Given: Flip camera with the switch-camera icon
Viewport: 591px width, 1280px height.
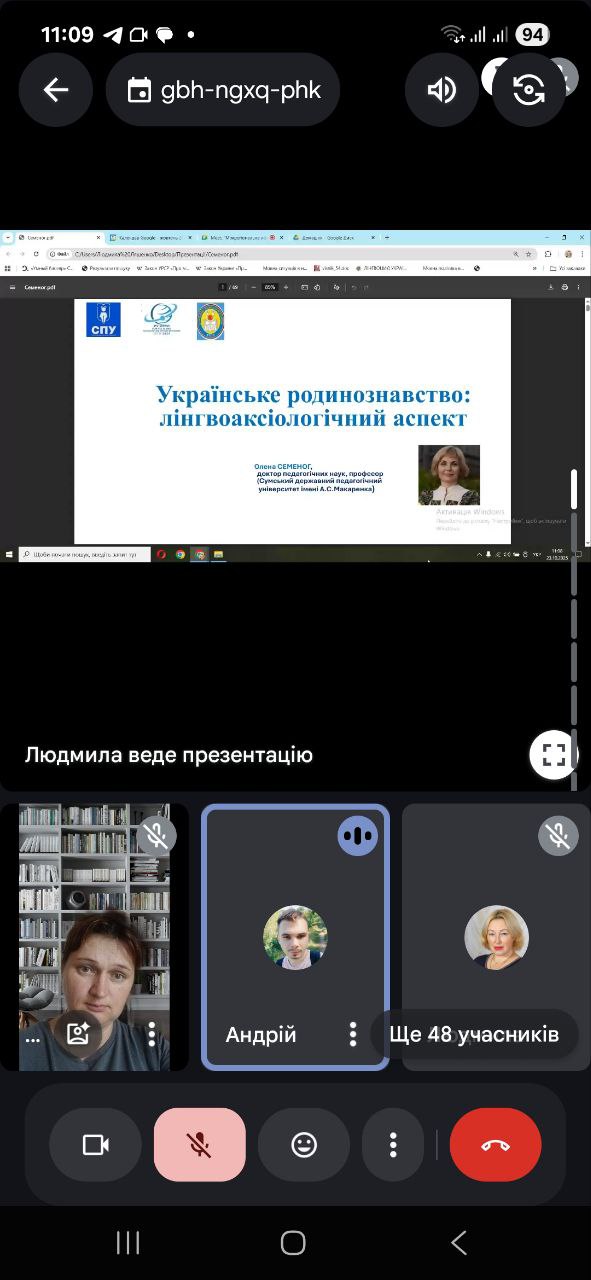Looking at the screenshot, I should (528, 90).
